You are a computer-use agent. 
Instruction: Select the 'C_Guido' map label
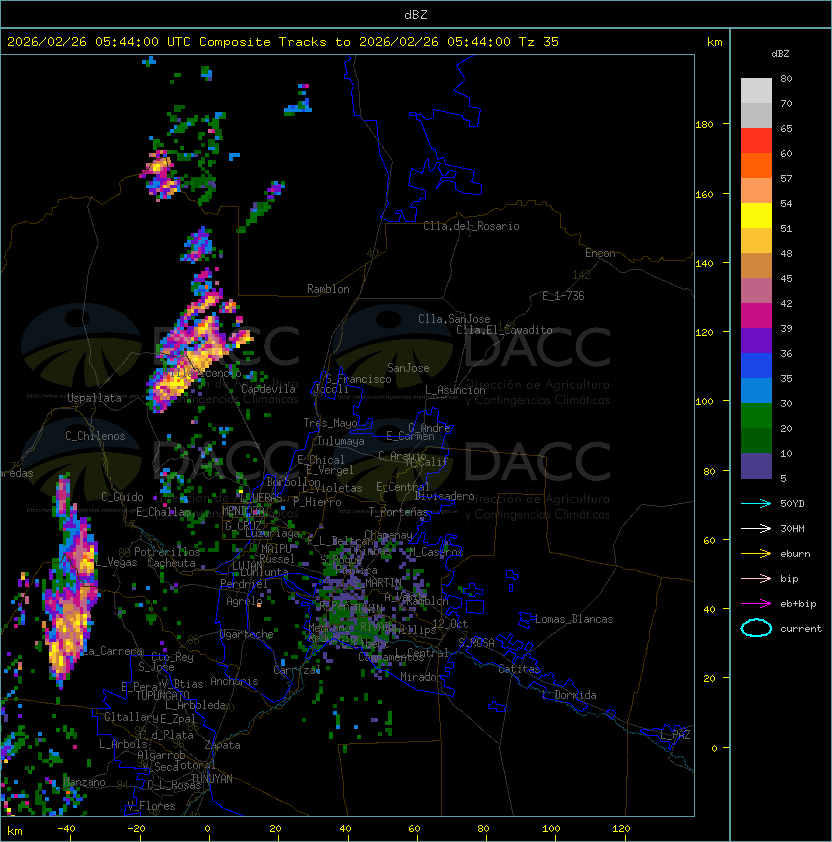122,497
